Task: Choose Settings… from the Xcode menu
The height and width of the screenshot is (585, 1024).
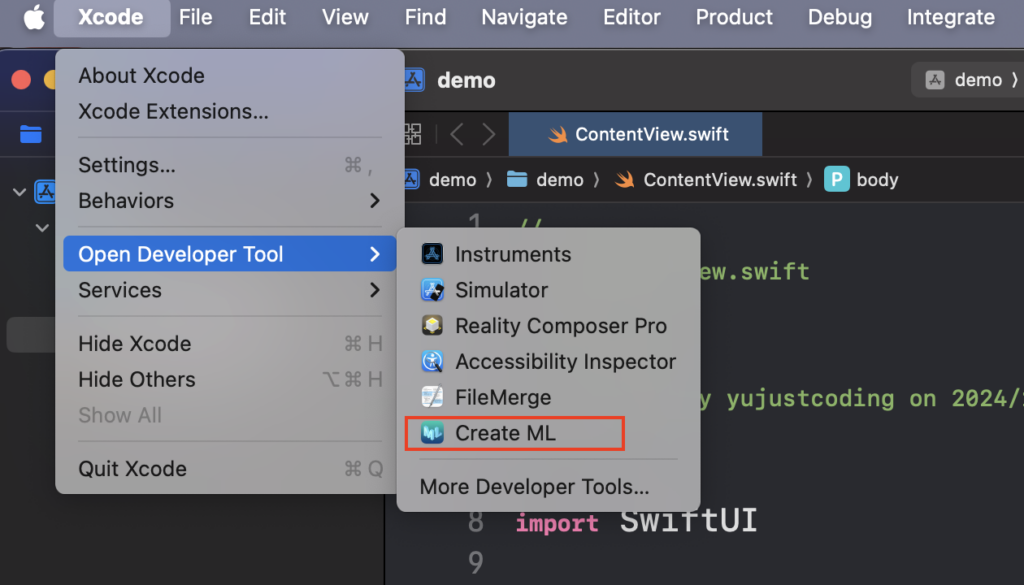Action: point(127,165)
